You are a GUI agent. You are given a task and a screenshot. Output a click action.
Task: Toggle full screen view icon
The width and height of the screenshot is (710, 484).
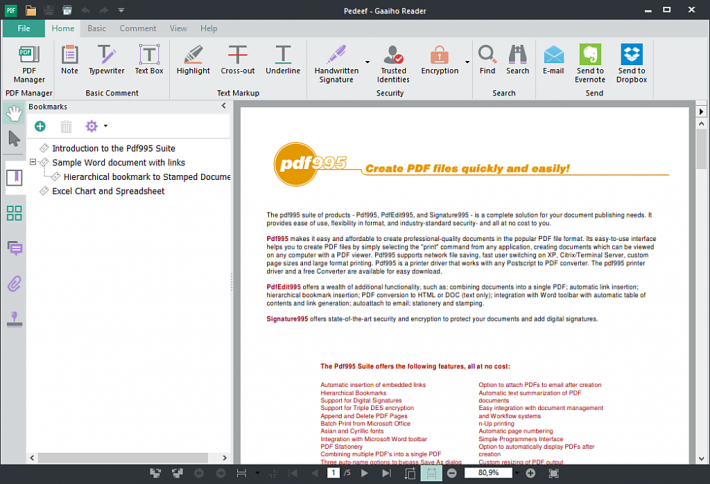coord(553,473)
